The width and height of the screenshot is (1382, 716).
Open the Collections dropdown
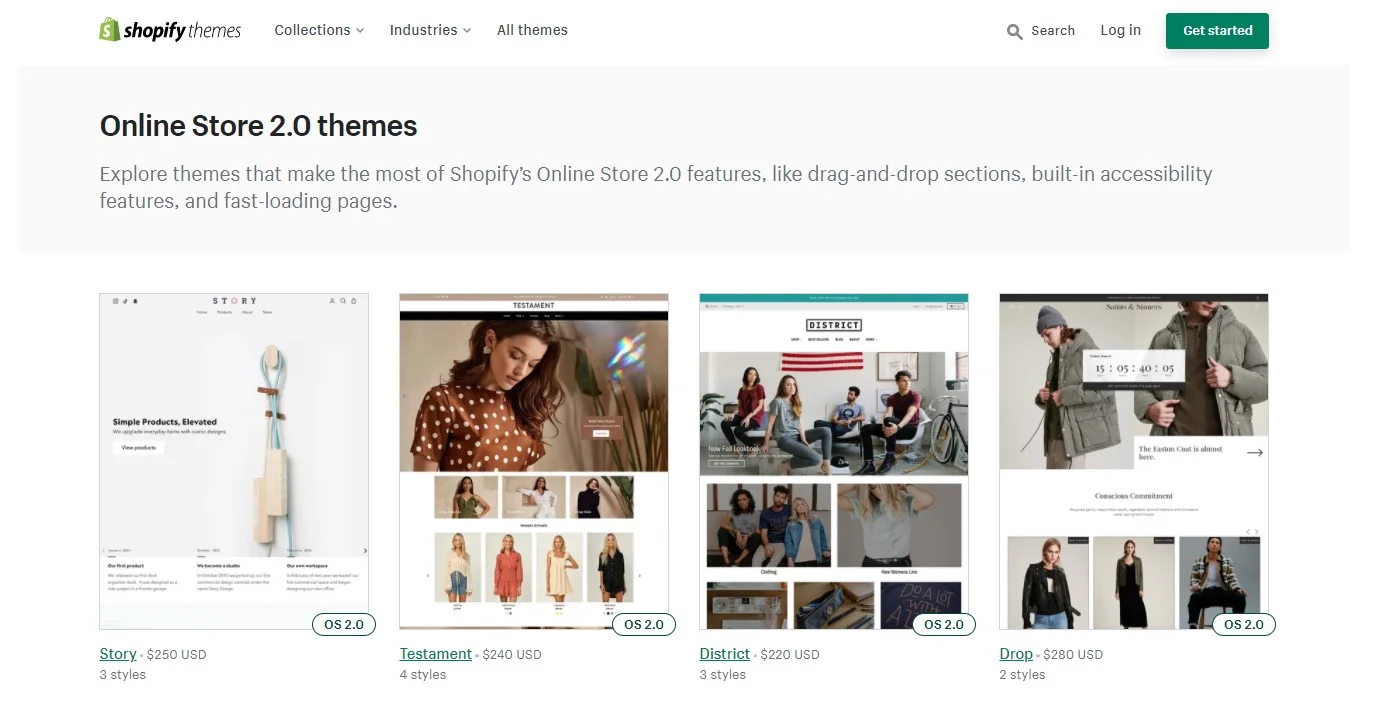pyautogui.click(x=312, y=30)
